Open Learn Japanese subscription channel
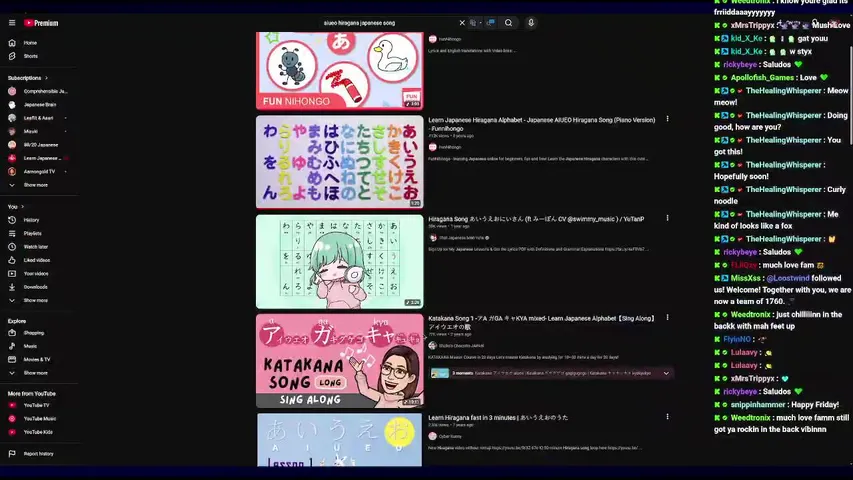 [35, 158]
